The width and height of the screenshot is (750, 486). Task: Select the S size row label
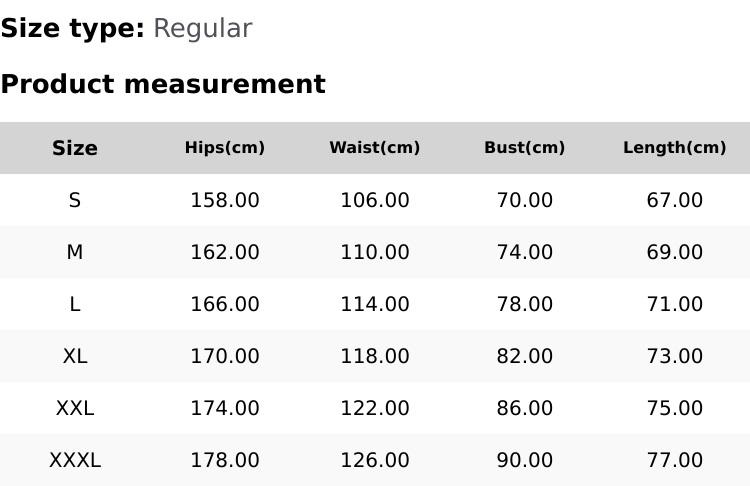pos(75,200)
